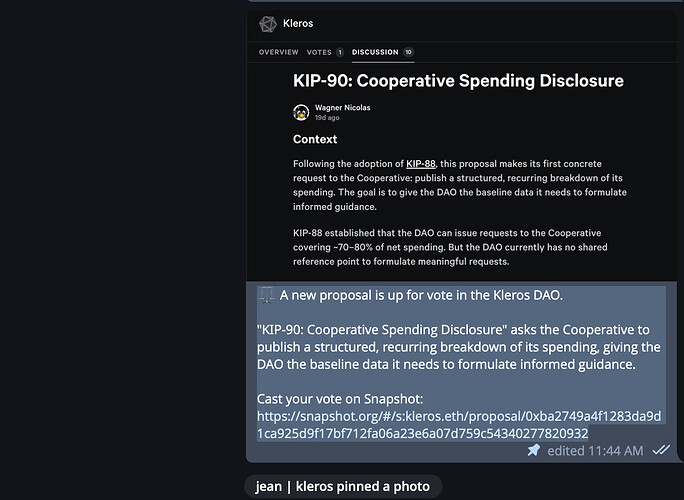684x500 pixels.
Task: Open Wagner Nicolas's penguin avatar
Action: click(x=301, y=113)
